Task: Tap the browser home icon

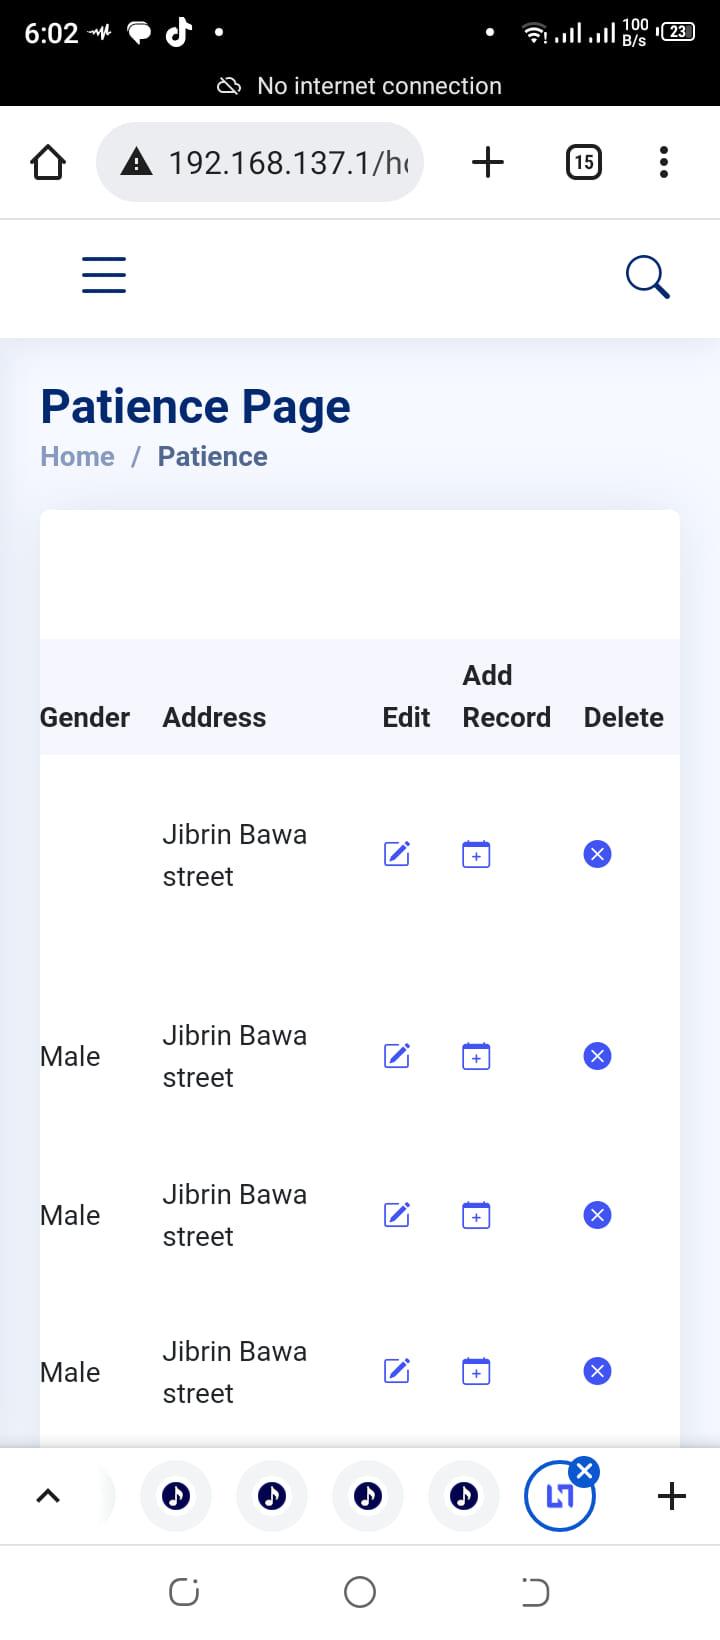Action: (x=48, y=162)
